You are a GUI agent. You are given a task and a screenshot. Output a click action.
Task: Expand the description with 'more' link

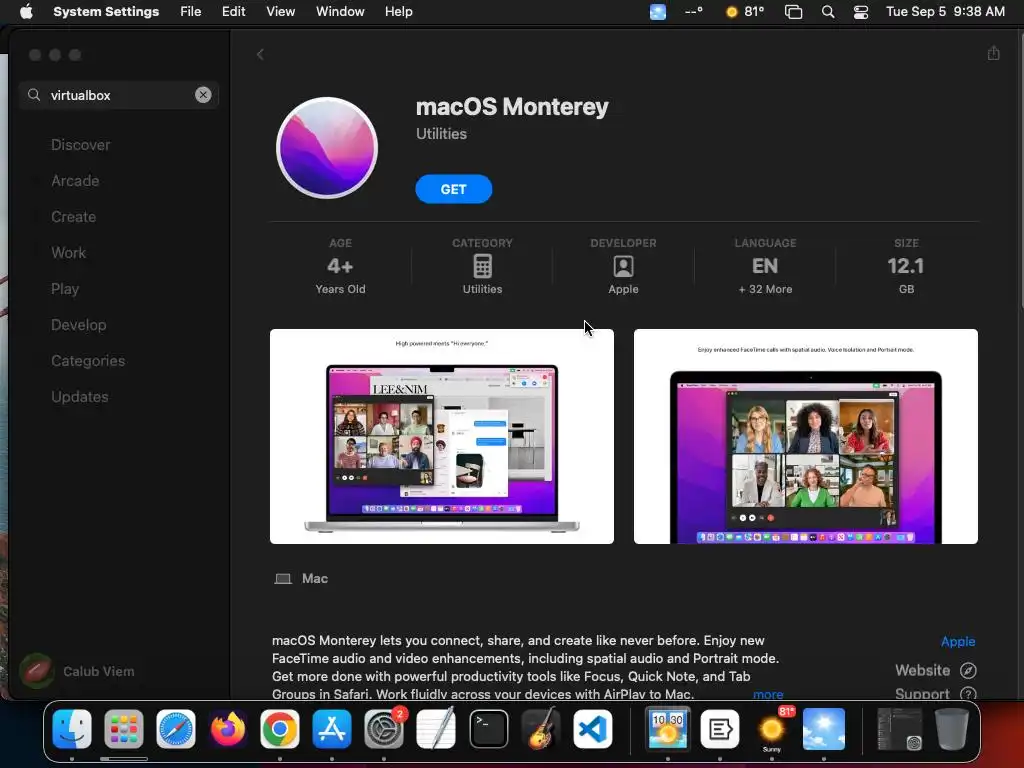click(767, 694)
